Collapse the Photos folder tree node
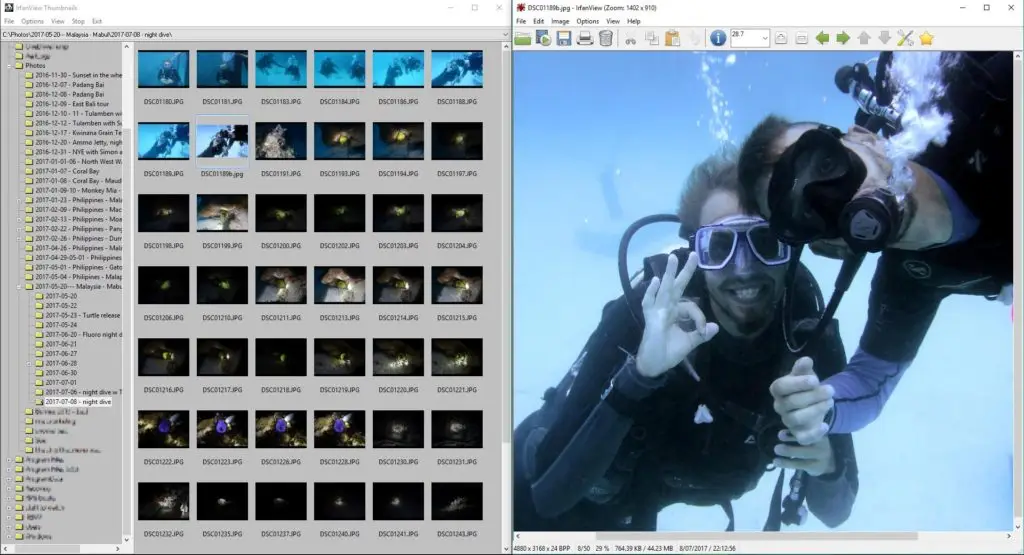1024x555 pixels. click(x=9, y=66)
